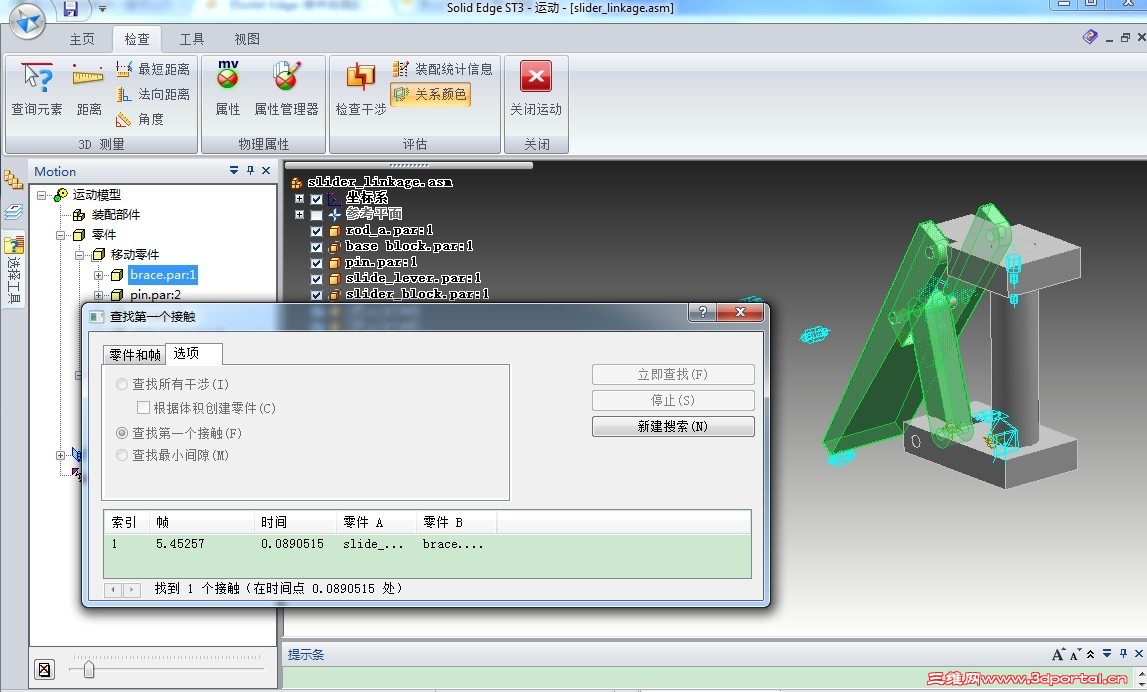The image size is (1147, 692).
Task: Expand the coordinate system (坐标系) node
Action: click(299, 199)
